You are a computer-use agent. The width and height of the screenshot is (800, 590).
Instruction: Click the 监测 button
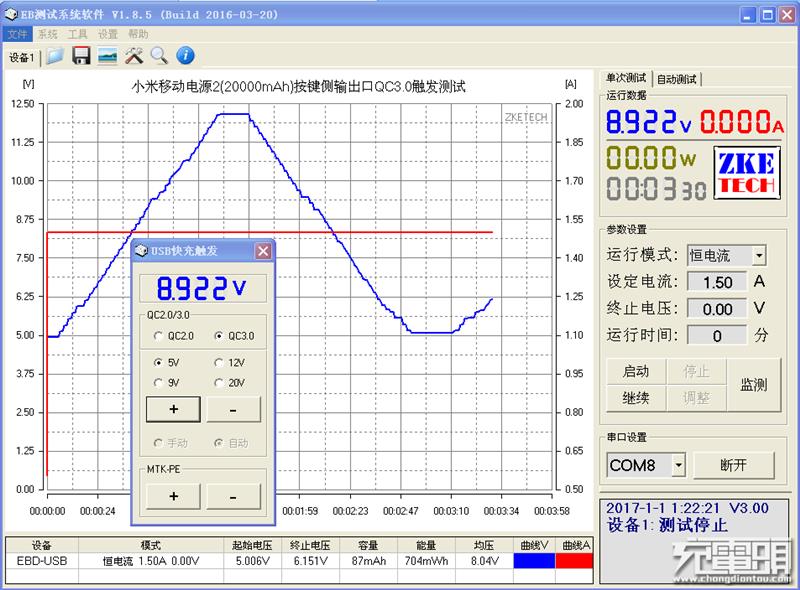(753, 385)
